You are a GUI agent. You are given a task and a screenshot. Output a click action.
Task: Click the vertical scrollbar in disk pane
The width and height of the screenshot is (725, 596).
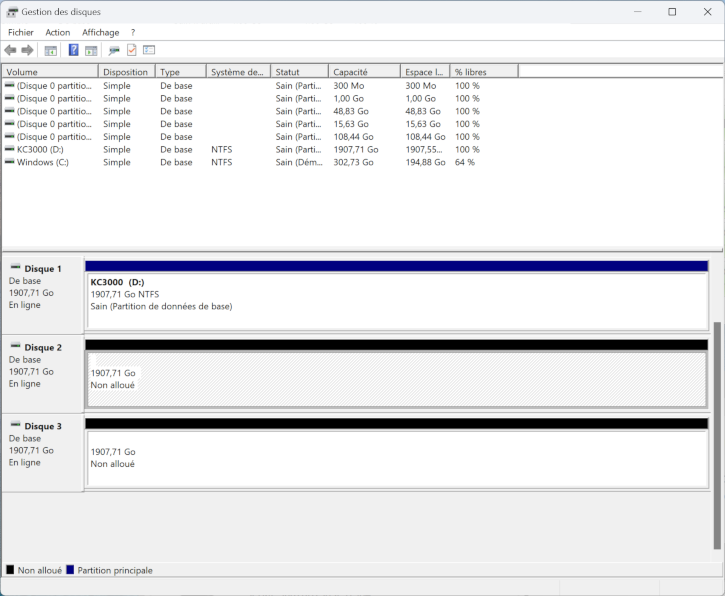coord(717,435)
